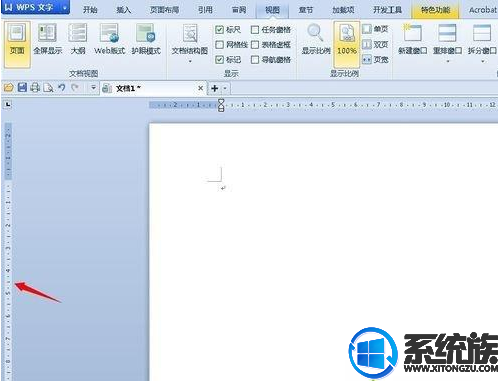Check the 表格虚框 table gridlines checkbox
Screen dimensions: 498x381
tap(255, 45)
